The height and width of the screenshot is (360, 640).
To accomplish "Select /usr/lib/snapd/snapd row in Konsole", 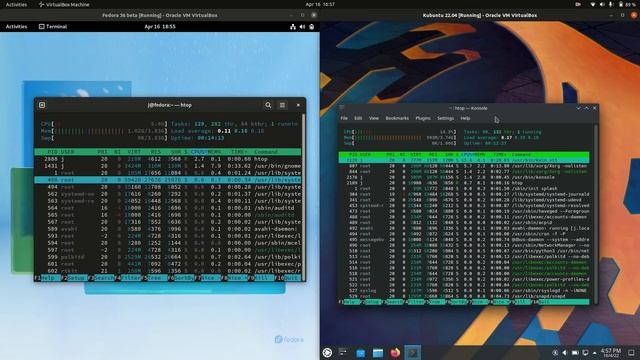I will coord(464,296).
